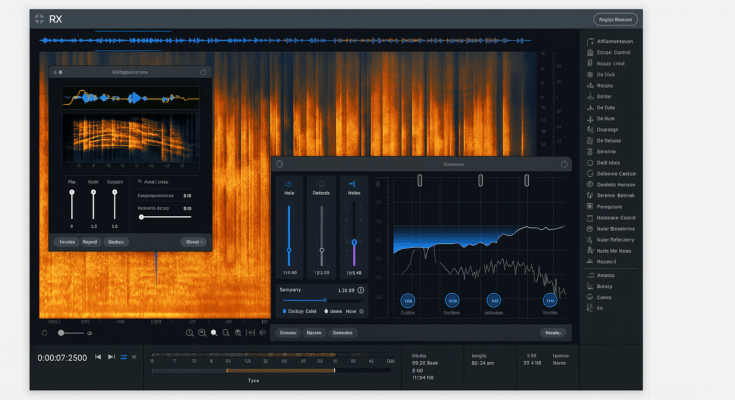Click the Region Remove button
The width and height of the screenshot is (735, 400).
point(615,20)
